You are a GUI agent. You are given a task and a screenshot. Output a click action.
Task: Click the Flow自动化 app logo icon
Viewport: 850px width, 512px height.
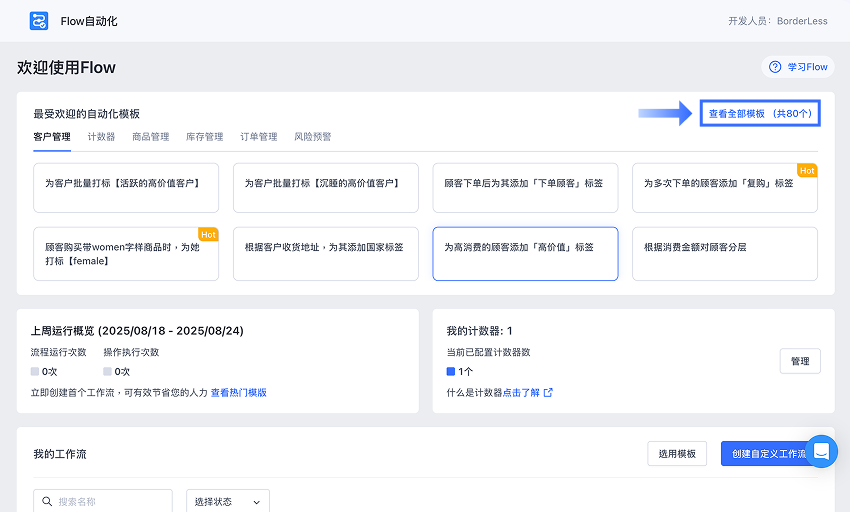tap(39, 21)
